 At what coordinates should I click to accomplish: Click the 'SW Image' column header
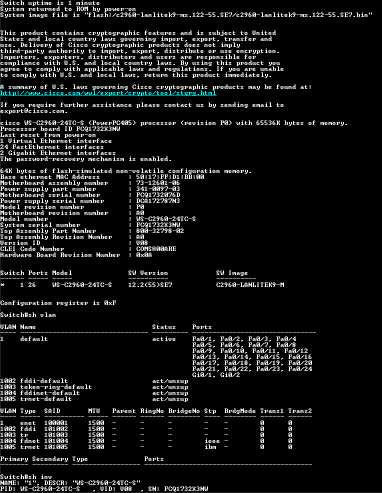click(232, 273)
